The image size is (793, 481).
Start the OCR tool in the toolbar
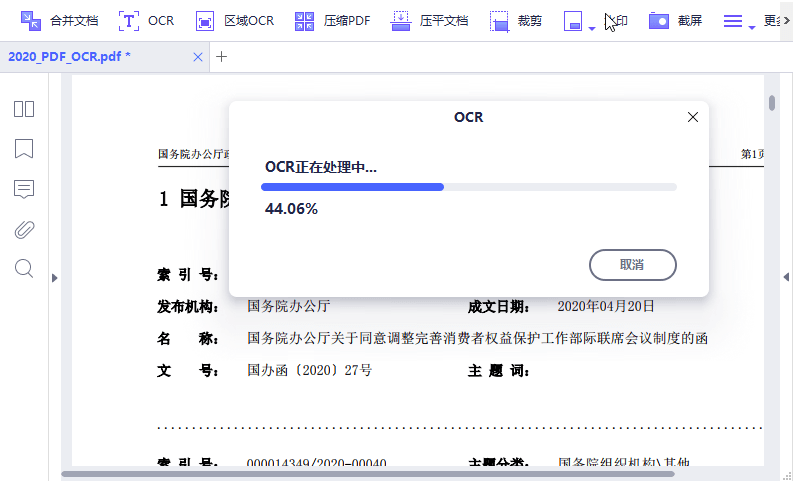pyautogui.click(x=146, y=20)
